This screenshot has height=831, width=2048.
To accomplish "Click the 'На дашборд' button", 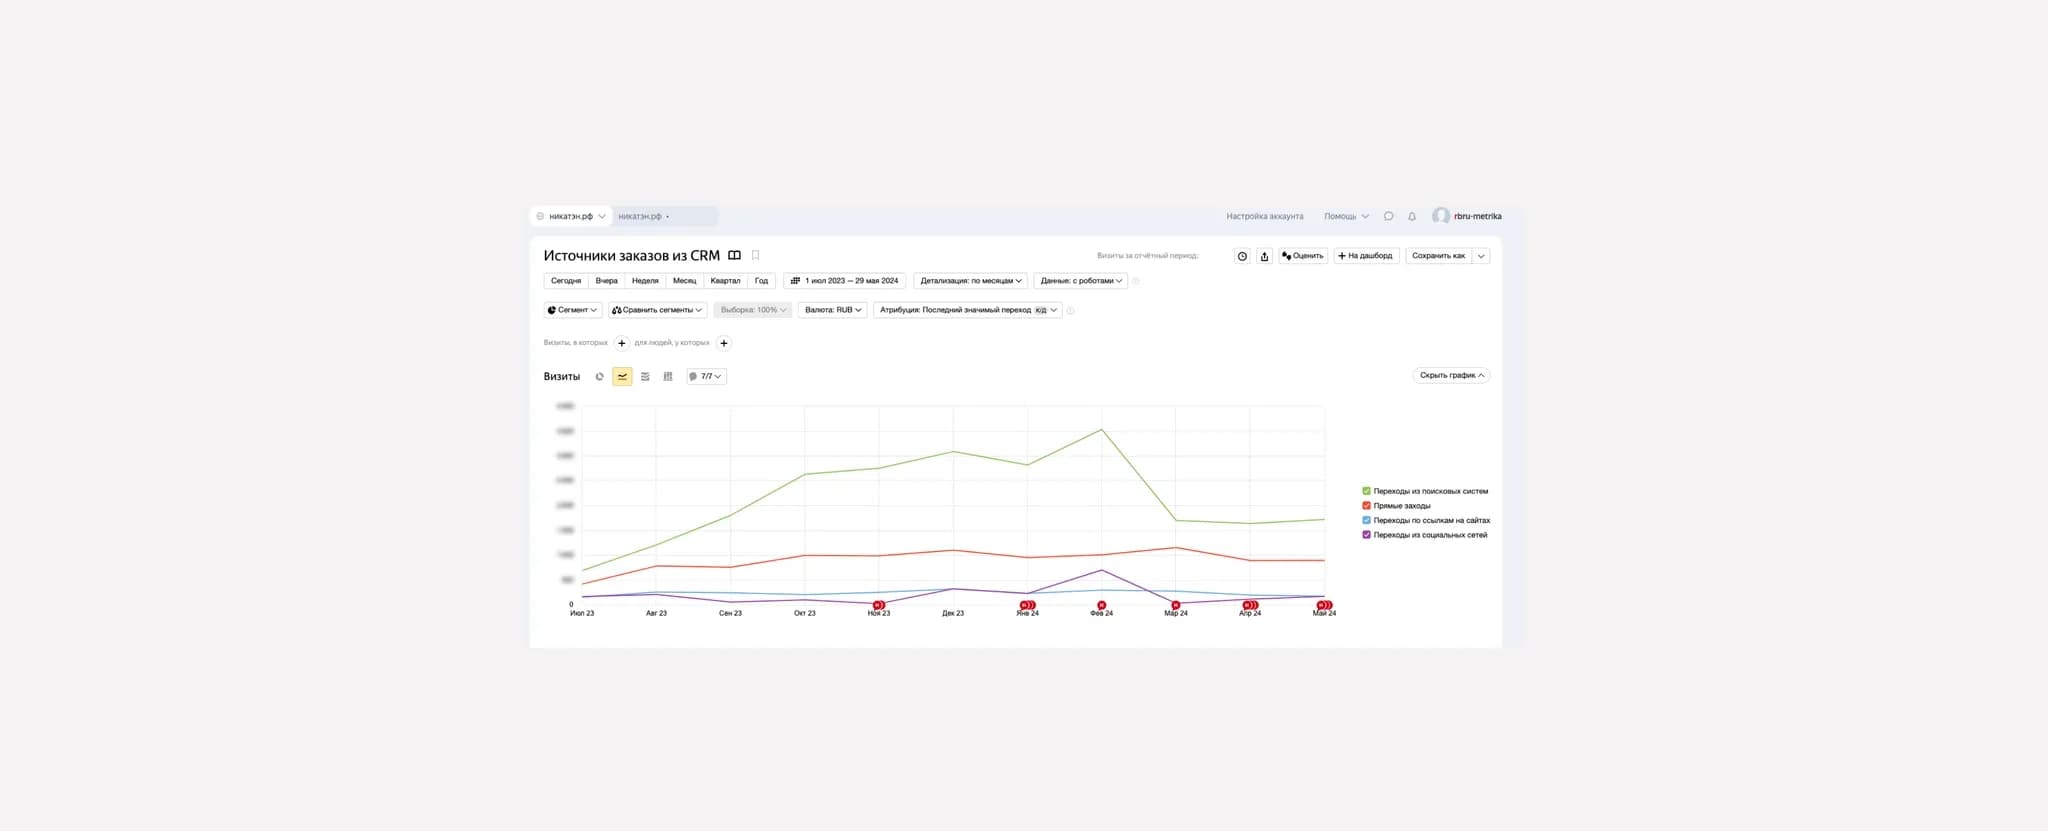I will pos(1365,256).
